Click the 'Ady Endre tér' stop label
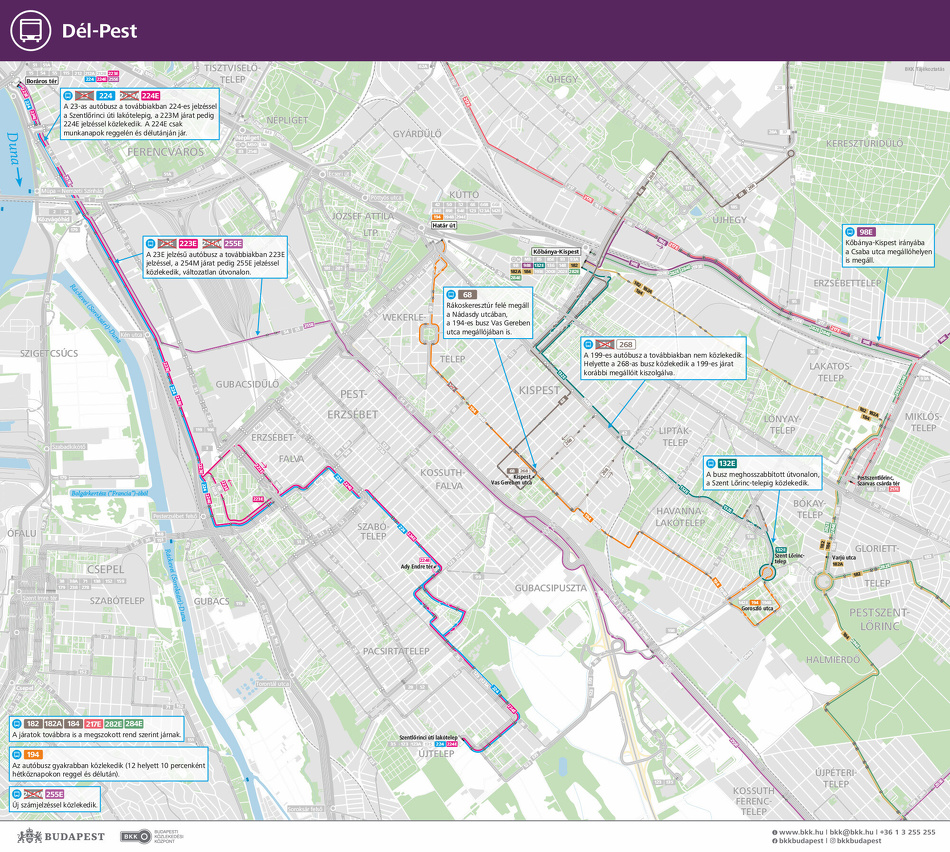Screen dimensions: 950x852 tap(417, 567)
